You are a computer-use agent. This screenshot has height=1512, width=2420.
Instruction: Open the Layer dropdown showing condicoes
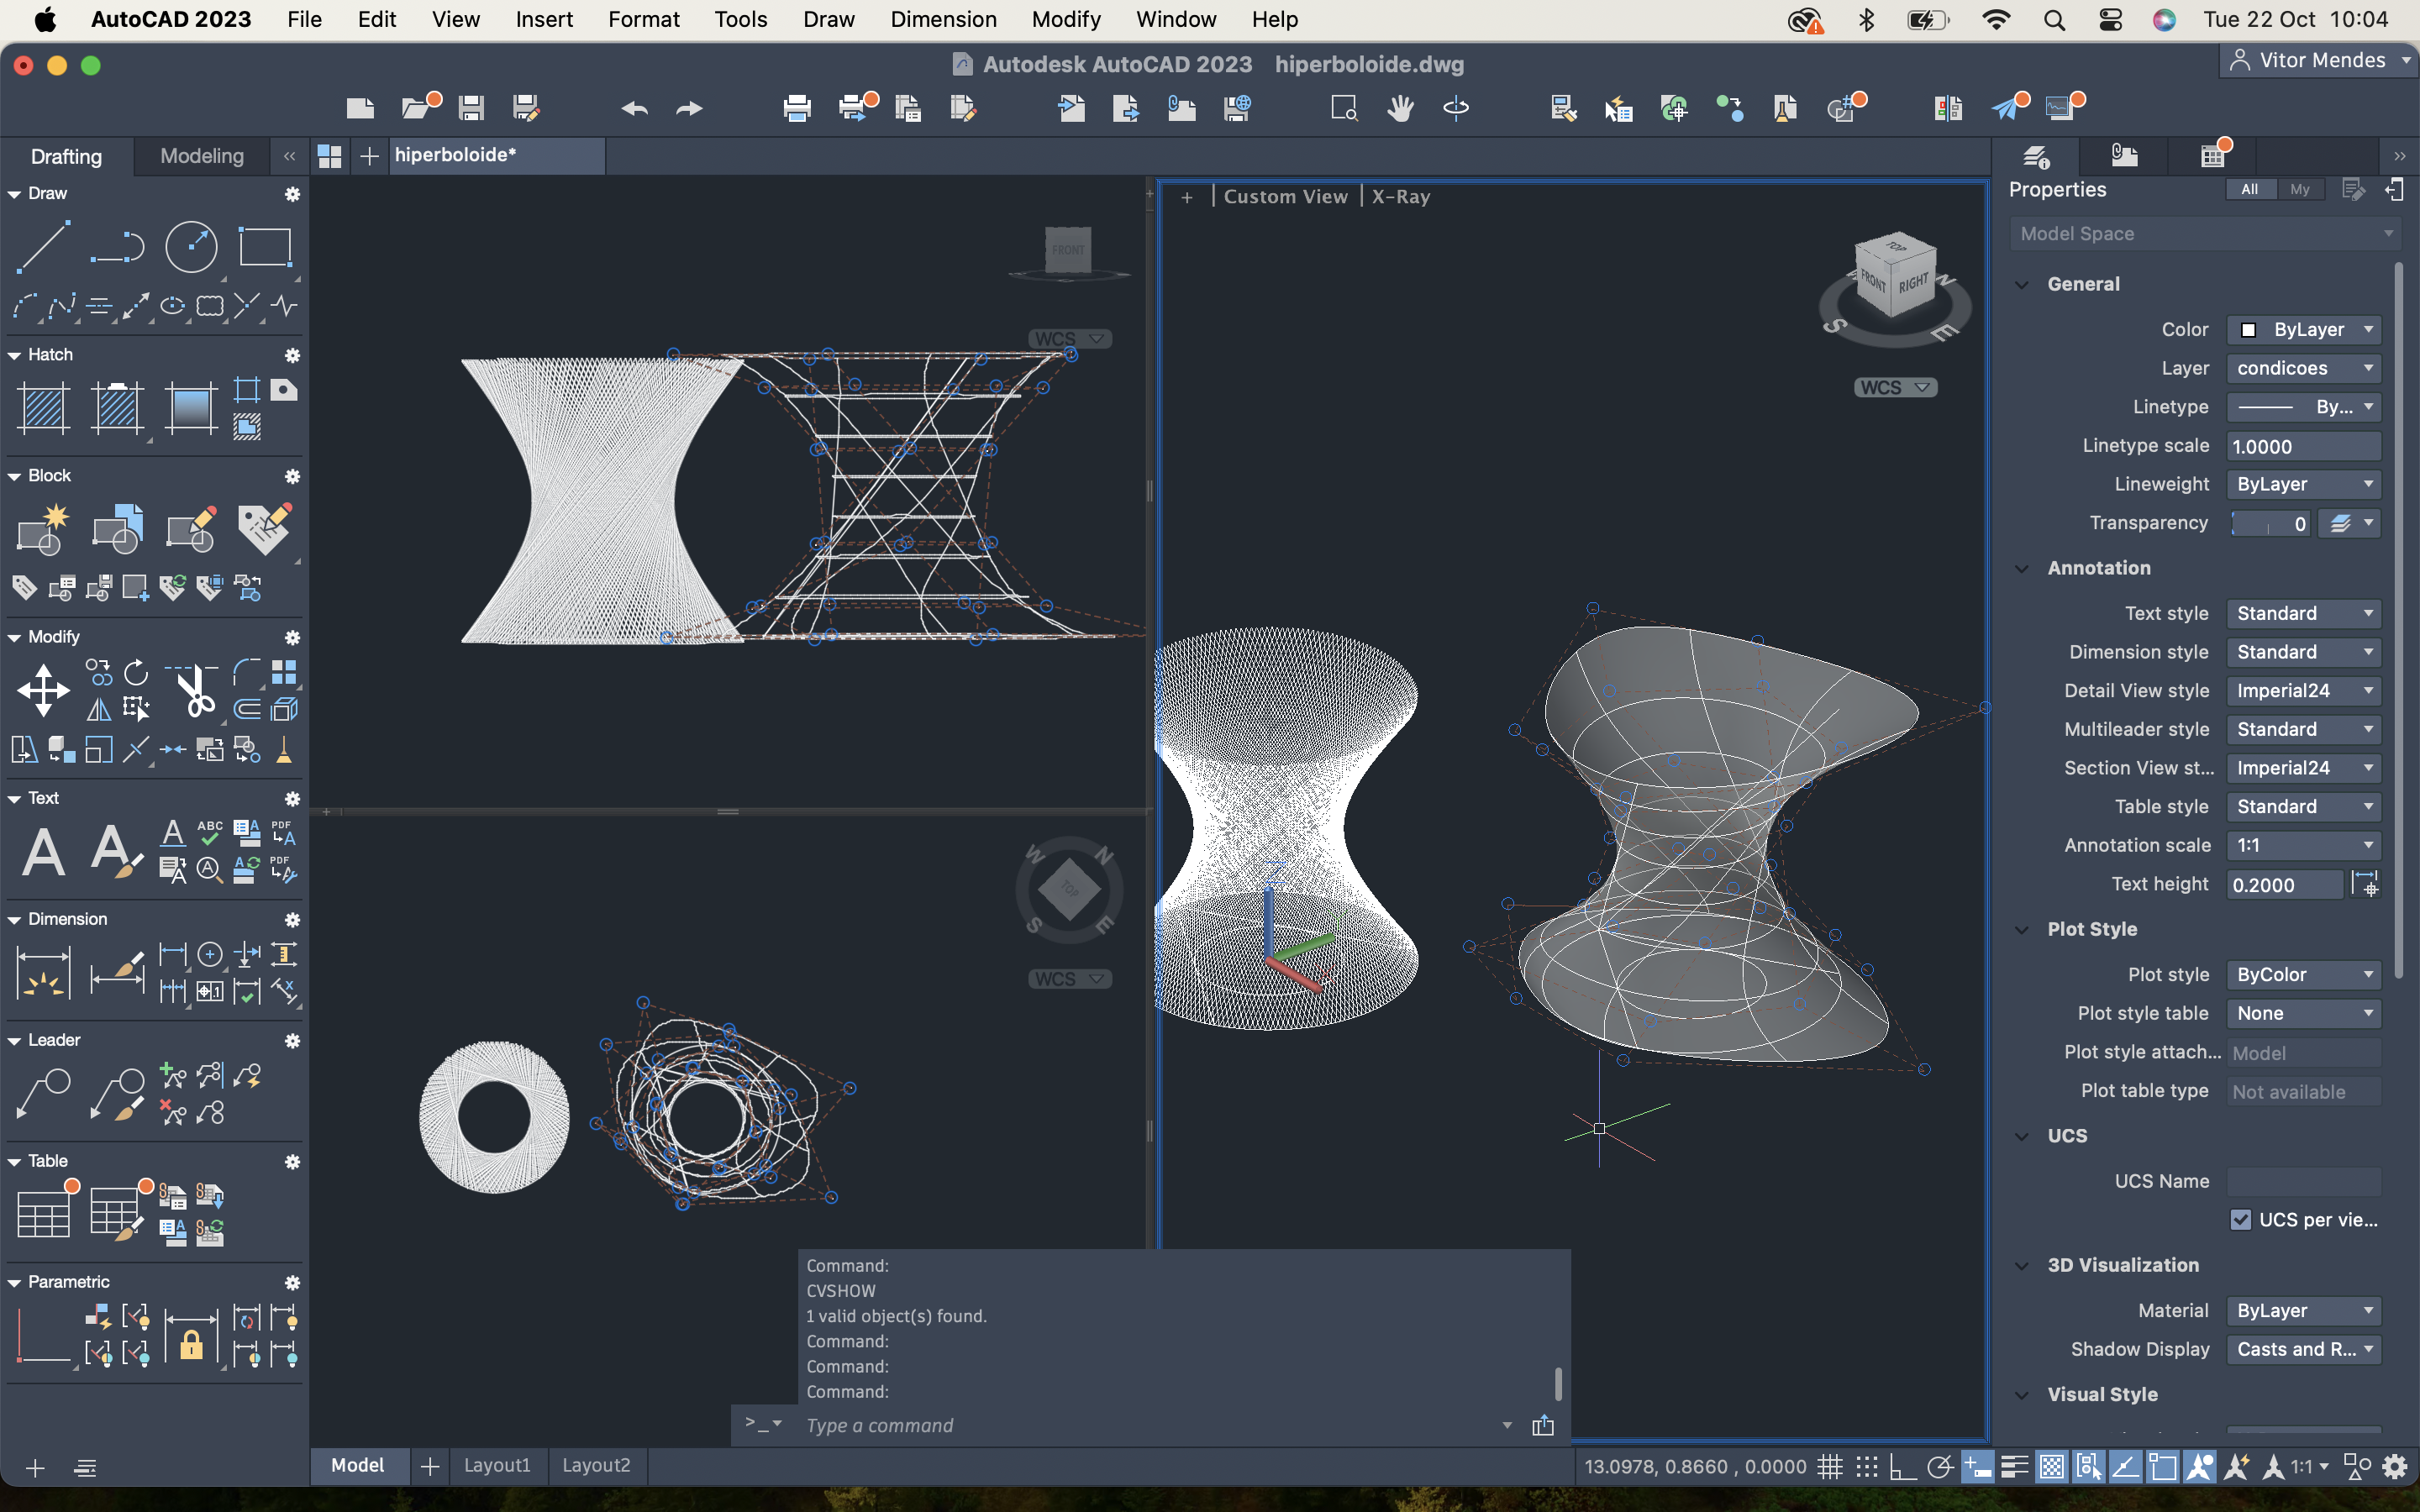click(x=2303, y=368)
